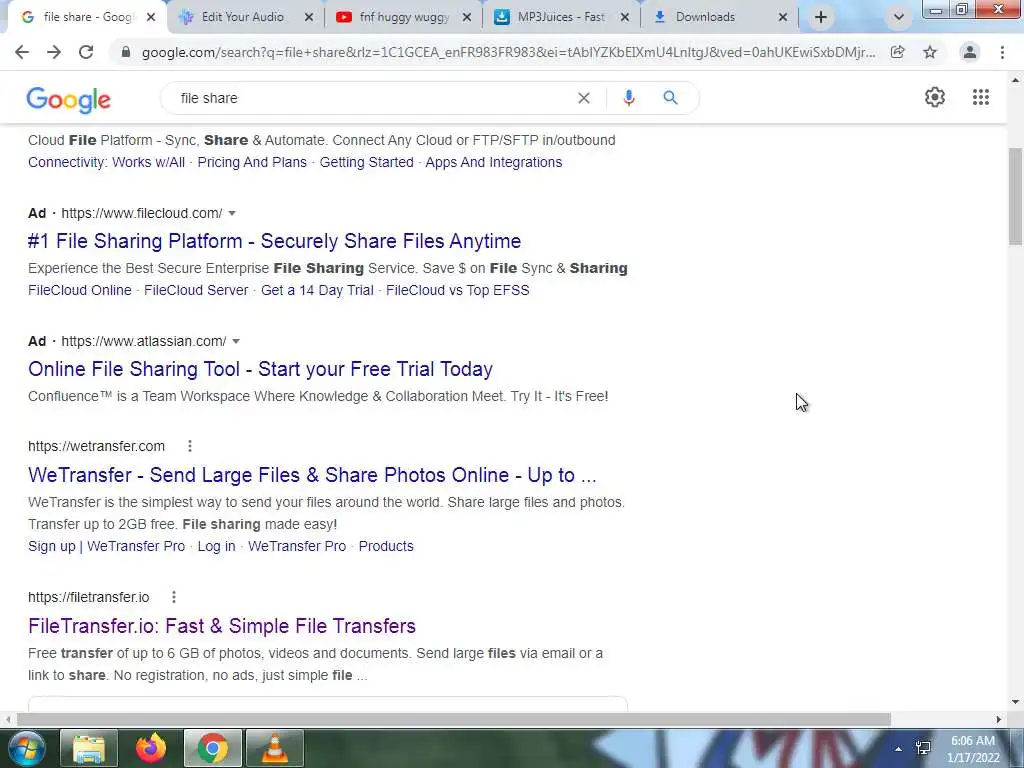The width and height of the screenshot is (1024, 768).
Task: Select the 'file share - Google' tab
Action: click(87, 17)
